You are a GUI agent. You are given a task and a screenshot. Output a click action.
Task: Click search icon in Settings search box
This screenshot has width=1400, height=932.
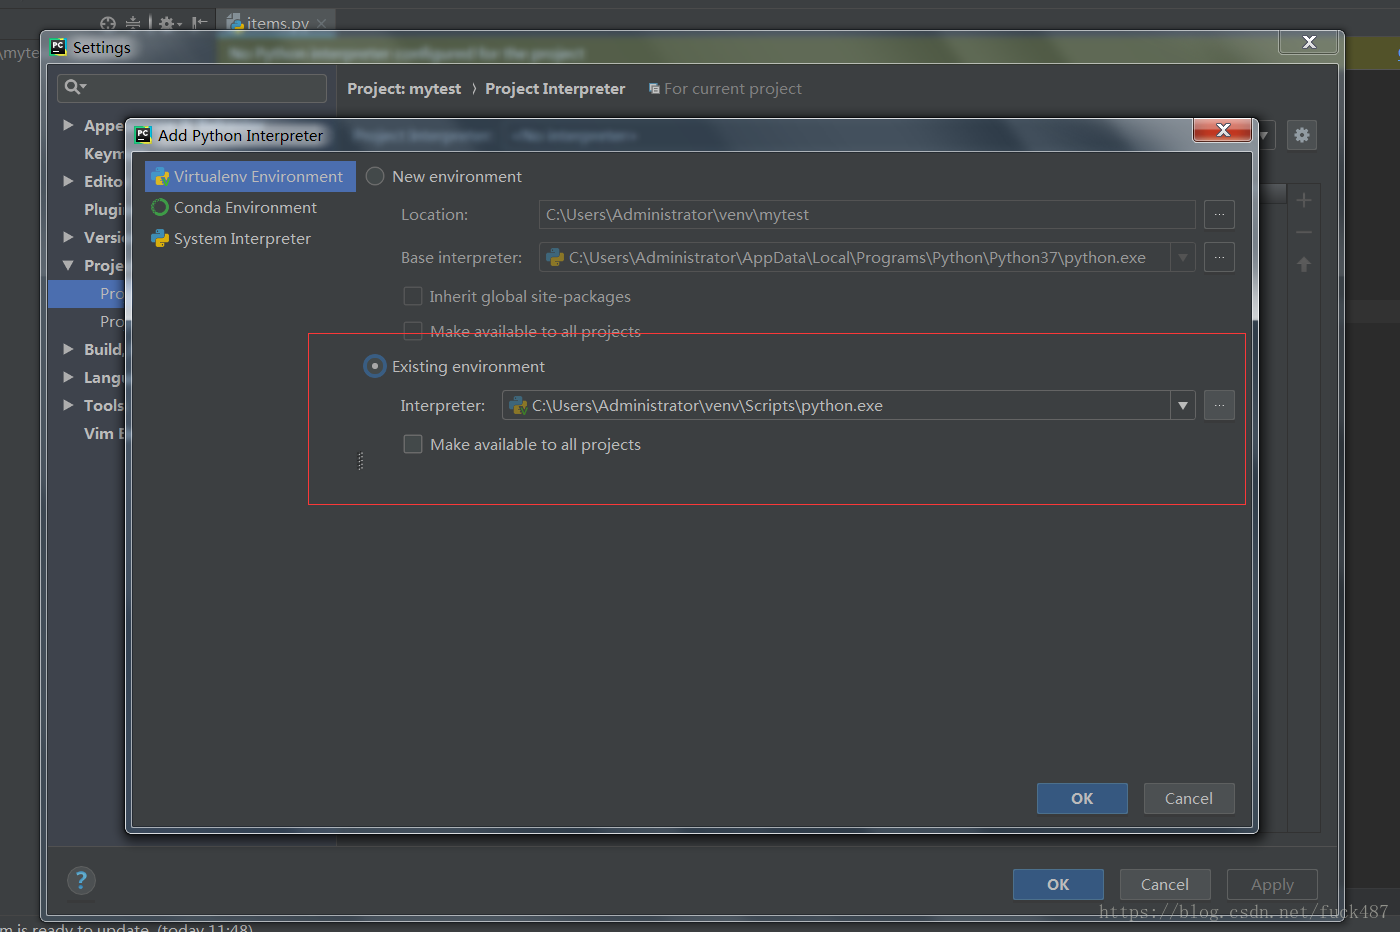[75, 87]
